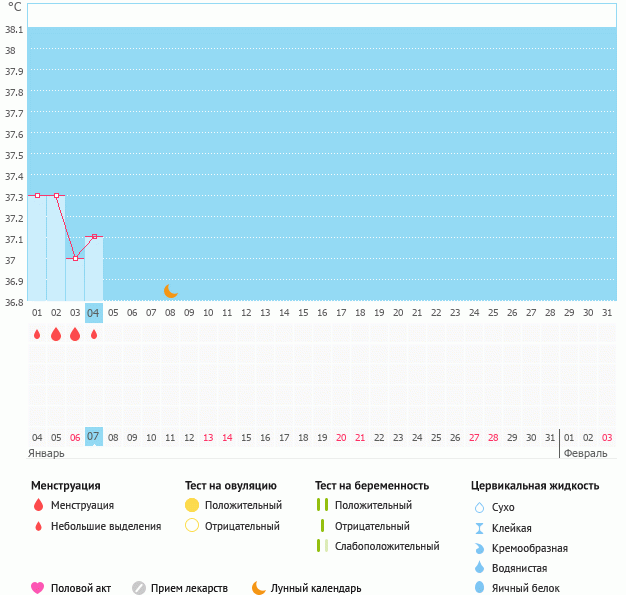Select highlighted calendar date 07
This screenshot has width=626, height=595.
pos(94,437)
